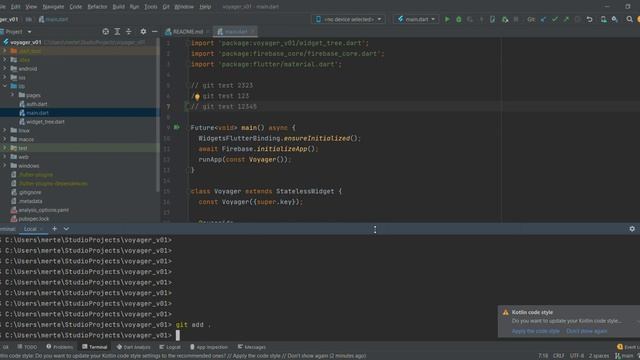Screen dimensions: 640x360
Task: Click the rollback undo arrow icon in toolbar
Action: pyautogui.click(x=589, y=19)
